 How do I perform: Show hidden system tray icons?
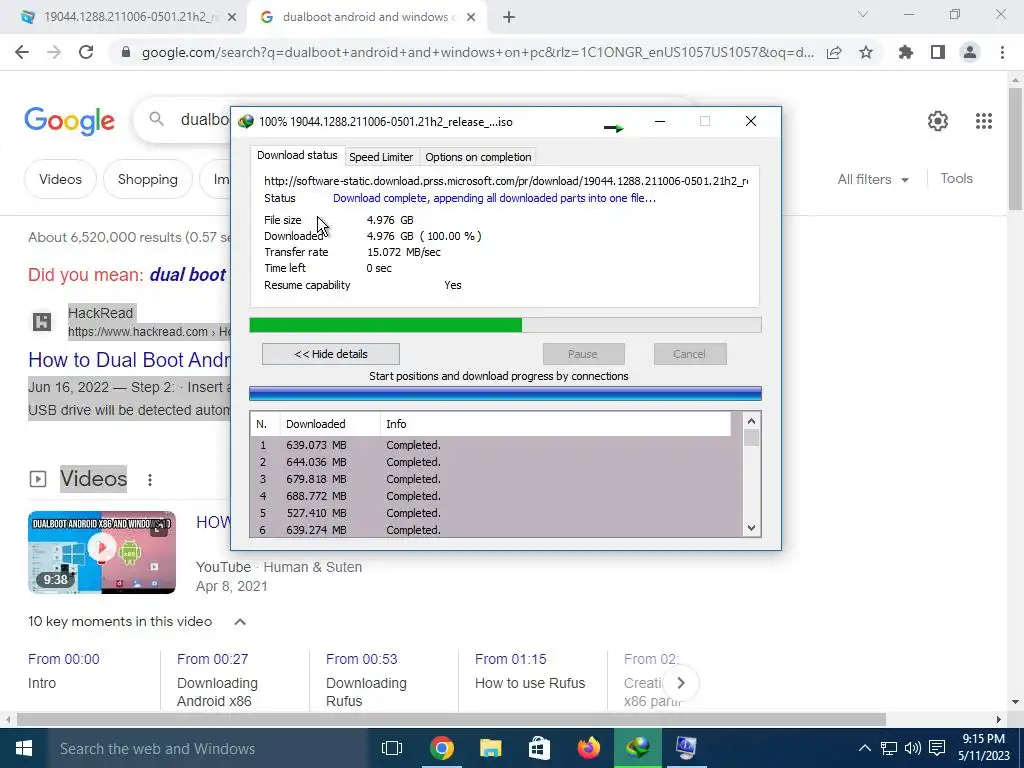click(x=864, y=748)
